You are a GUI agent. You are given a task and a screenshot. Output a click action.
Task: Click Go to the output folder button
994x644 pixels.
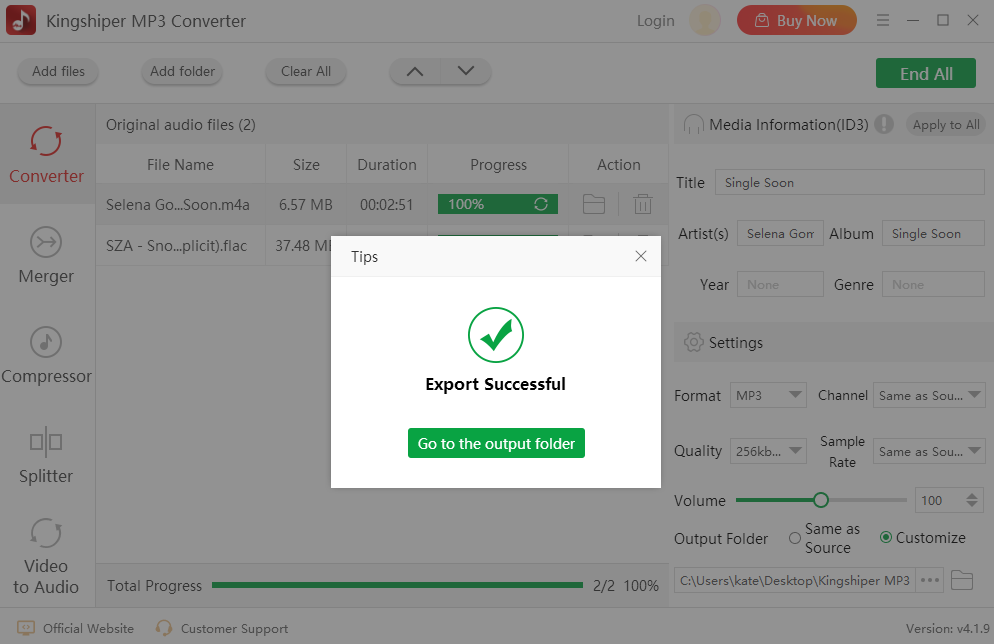[496, 443]
